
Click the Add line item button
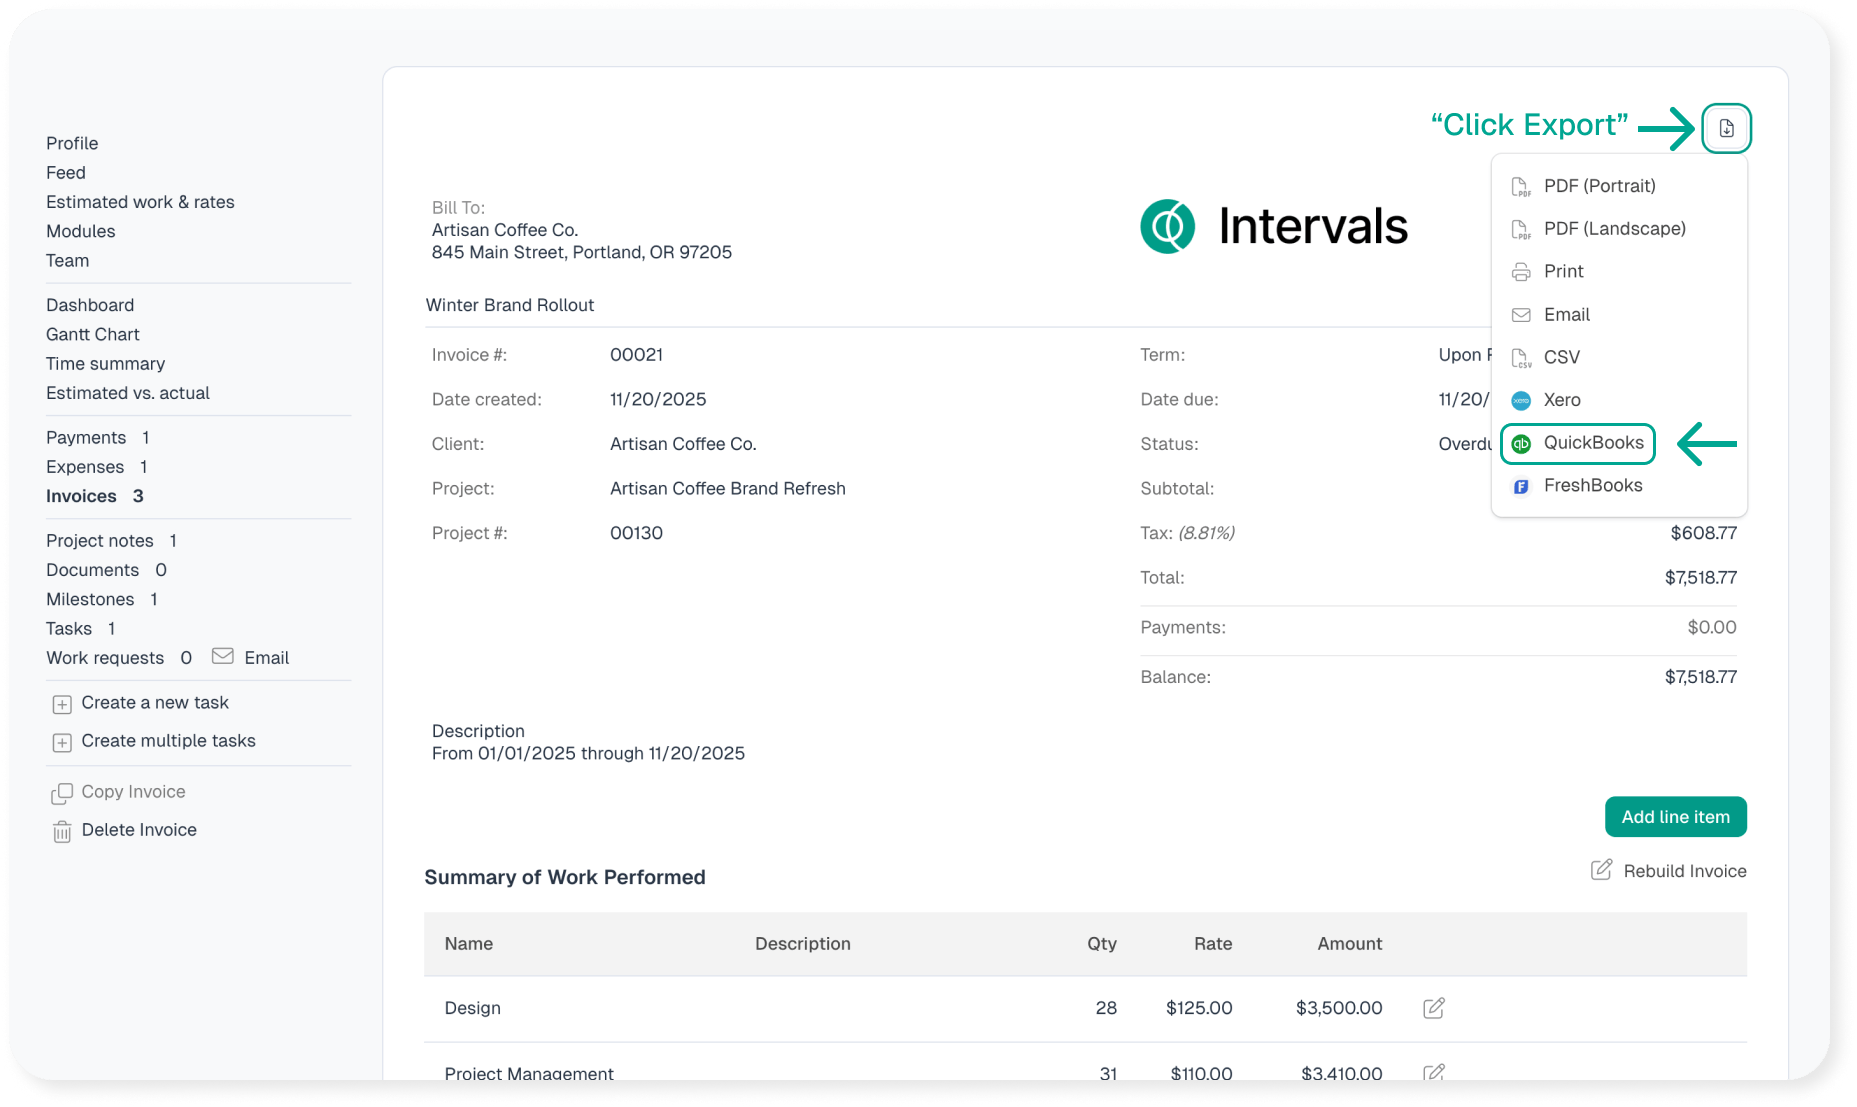[1675, 817]
